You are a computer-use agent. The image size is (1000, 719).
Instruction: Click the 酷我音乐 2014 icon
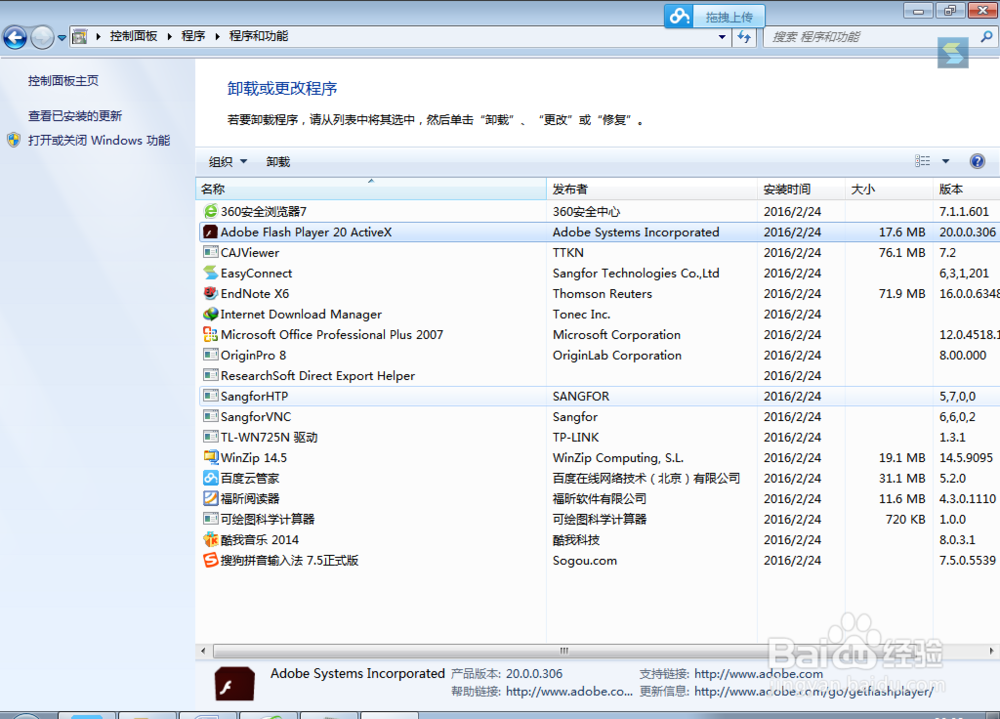[x=210, y=540]
